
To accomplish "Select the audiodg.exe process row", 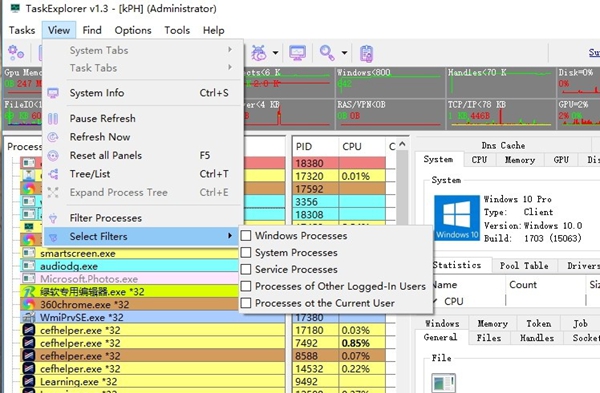I will pyautogui.click(x=130, y=266).
